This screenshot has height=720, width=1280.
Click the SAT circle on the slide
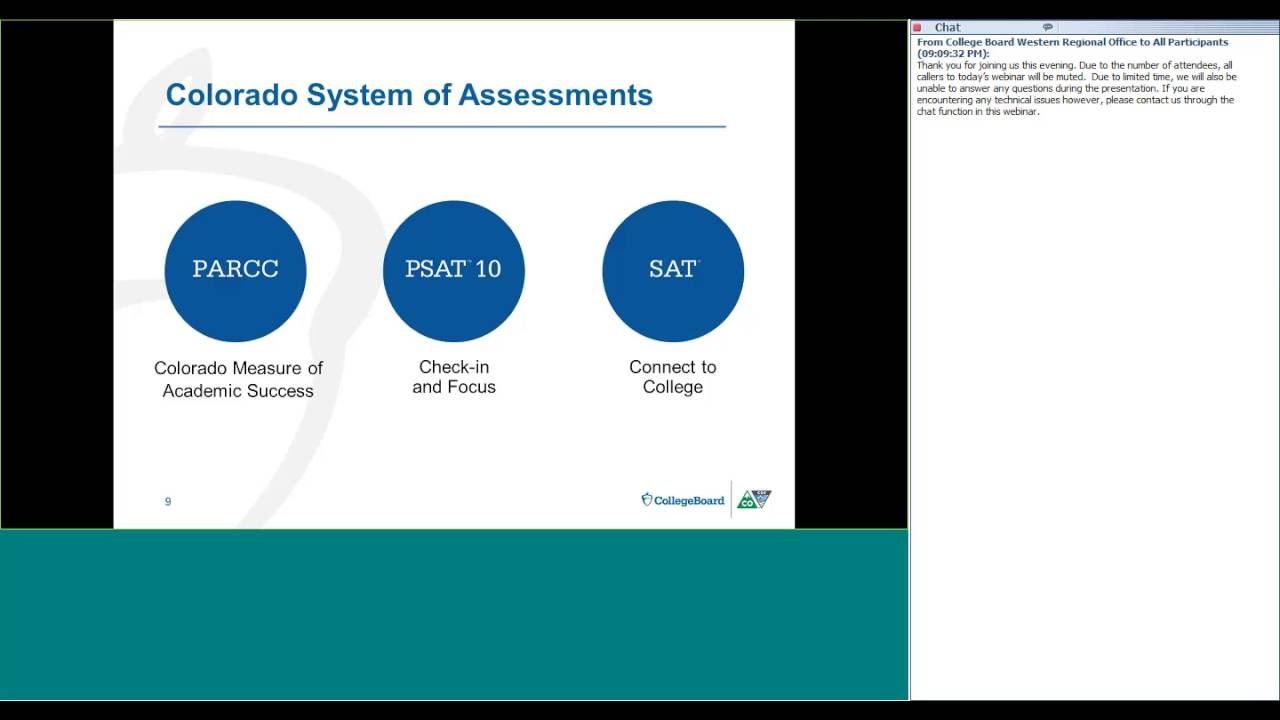[x=673, y=271]
